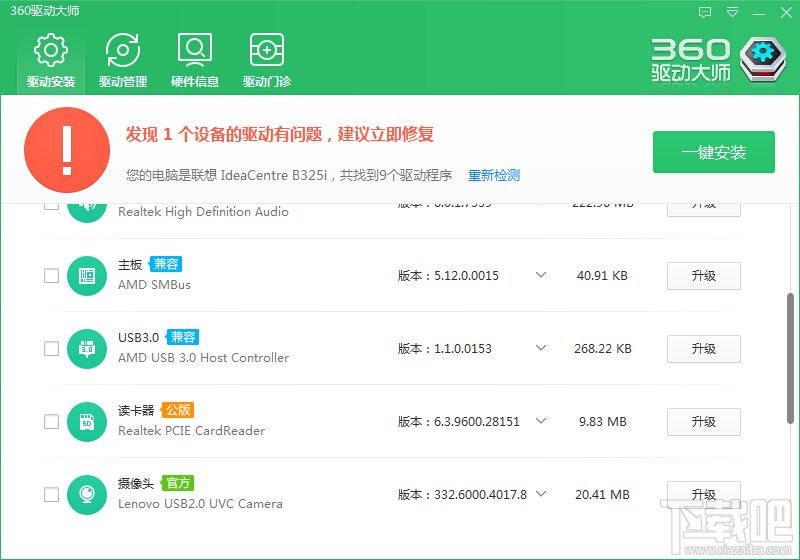Viewport: 800px width, 560px height.
Task: Click the USB3.0 host controller device icon
Action: pos(87,349)
